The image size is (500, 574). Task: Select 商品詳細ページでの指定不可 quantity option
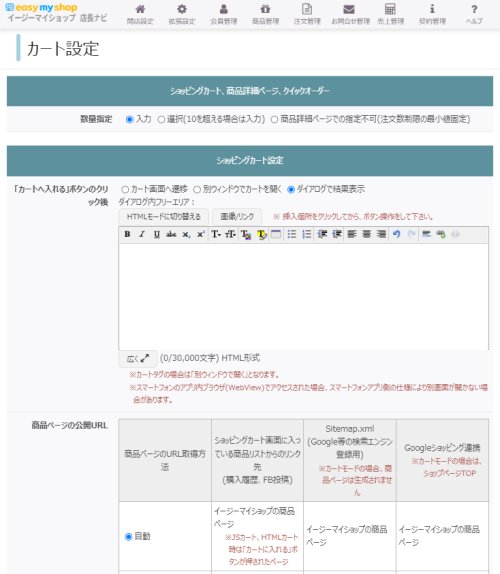point(274,119)
